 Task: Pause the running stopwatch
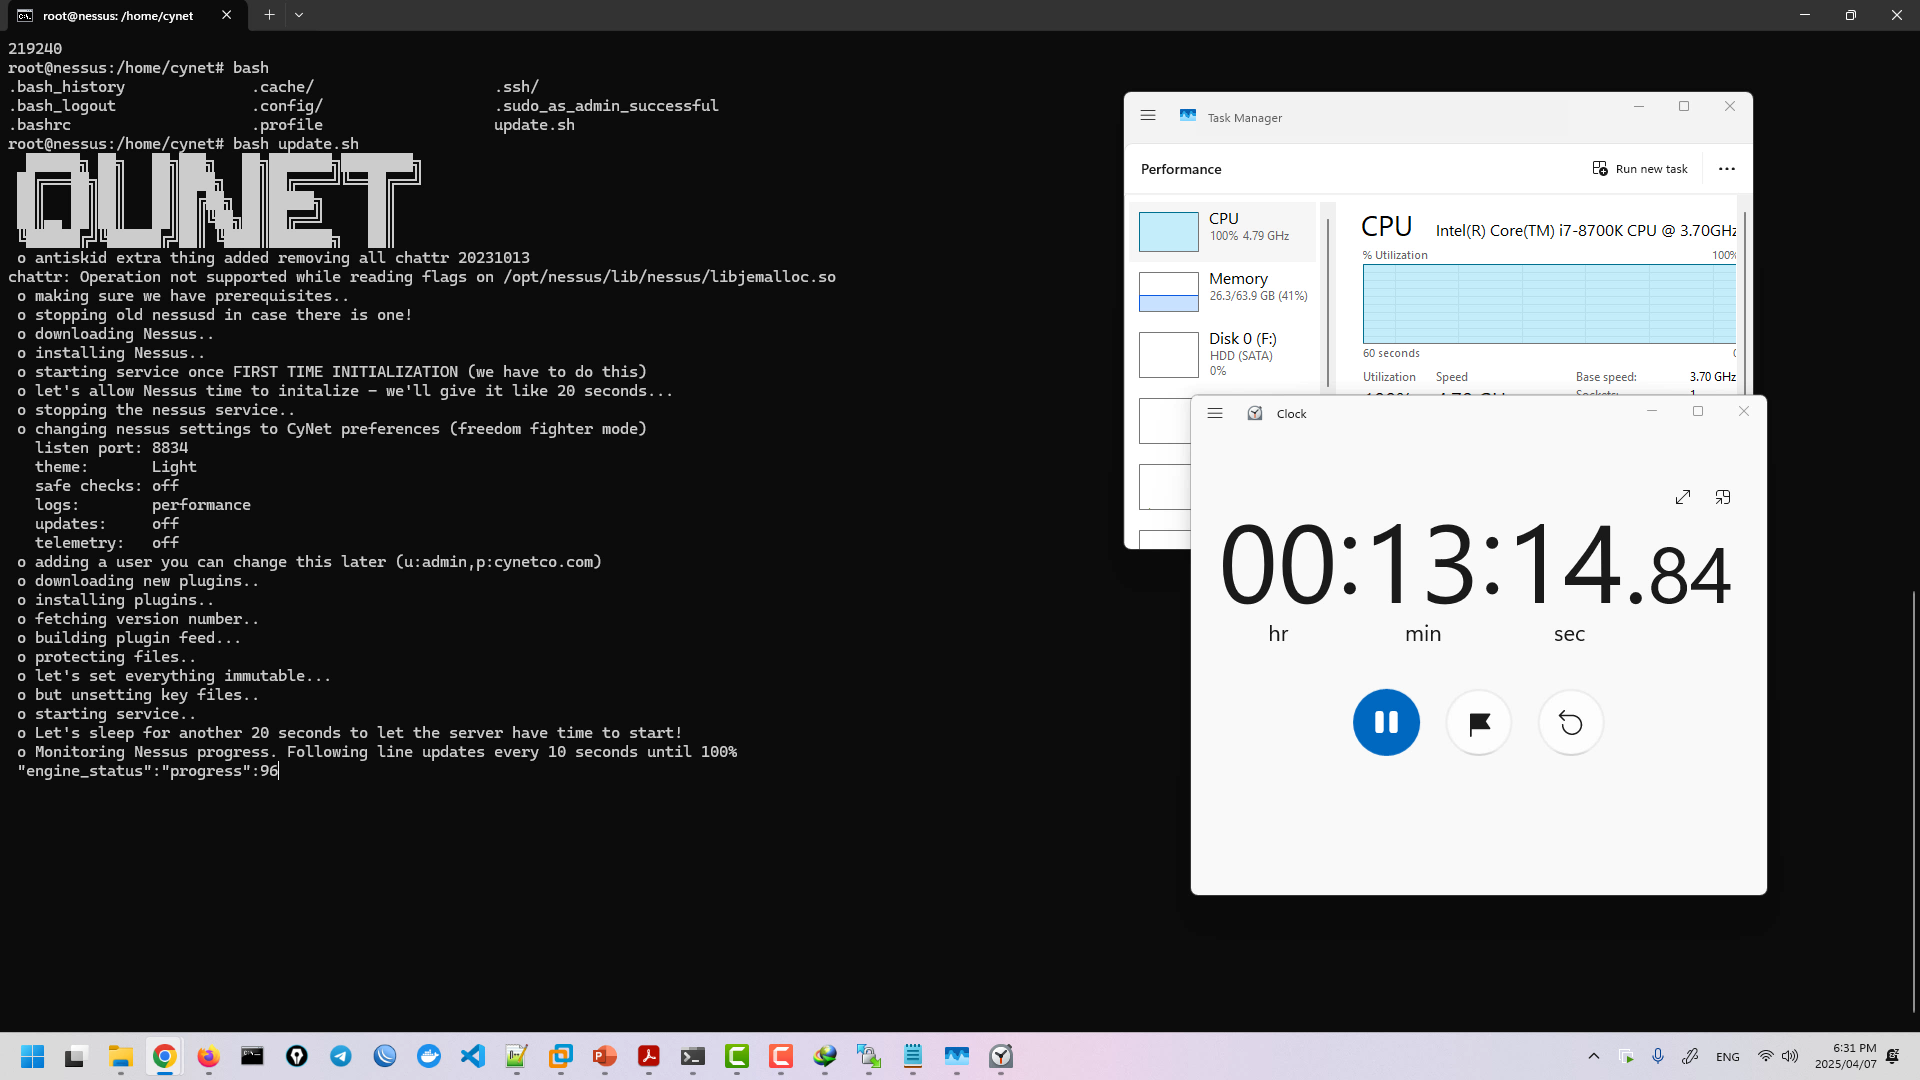[1386, 722]
